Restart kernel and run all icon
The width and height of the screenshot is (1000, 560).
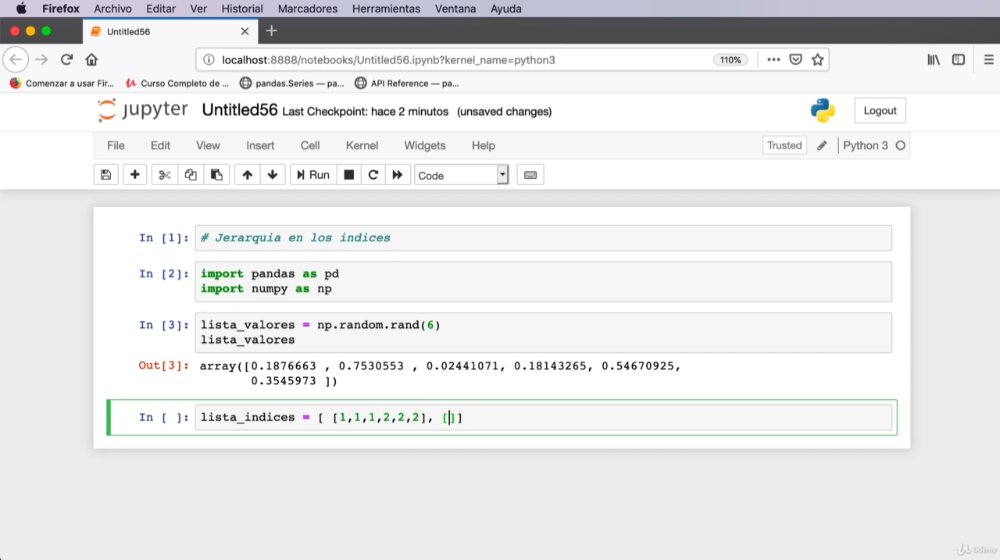pyautogui.click(x=397, y=175)
